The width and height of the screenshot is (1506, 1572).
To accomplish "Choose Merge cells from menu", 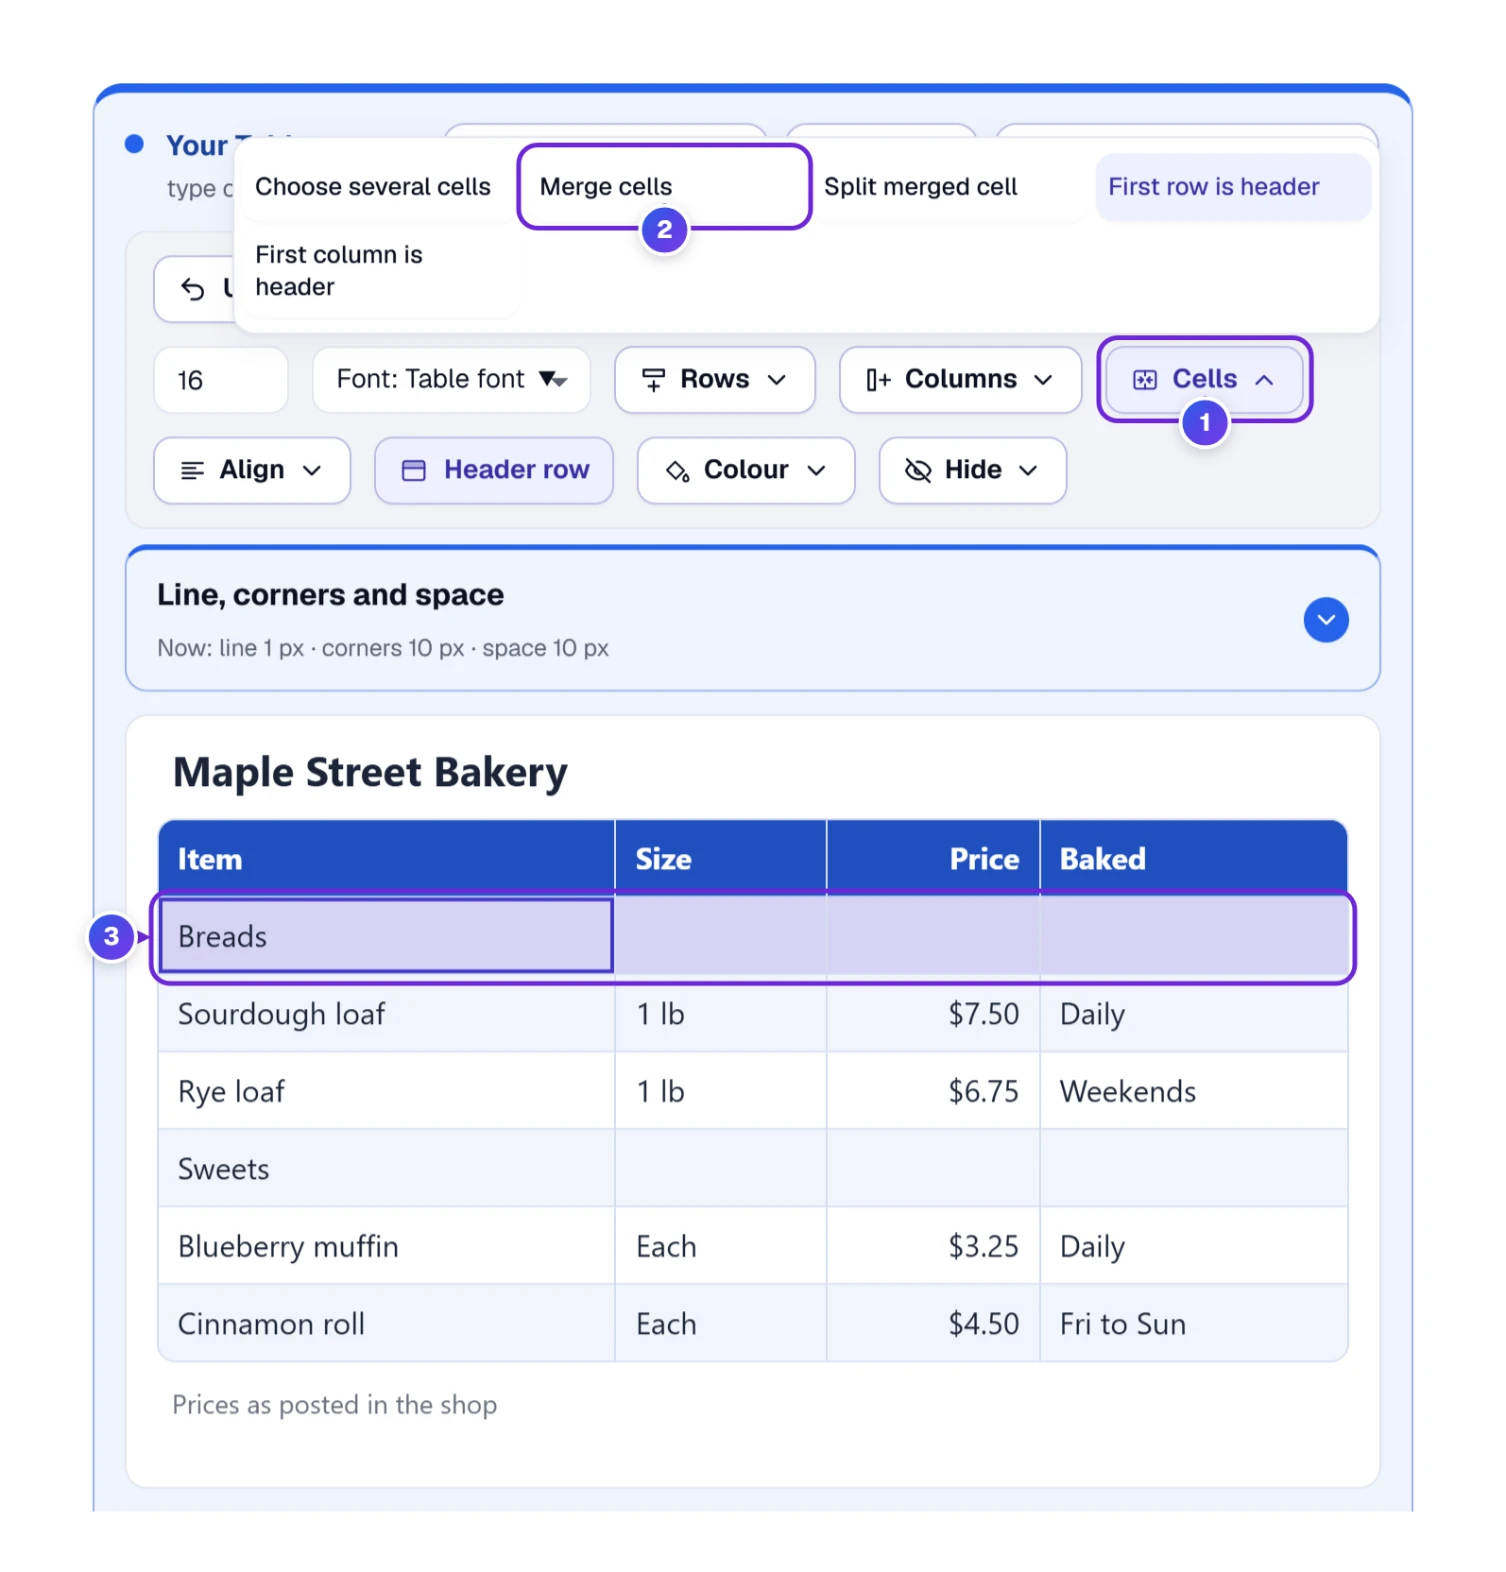I will click(x=664, y=187).
